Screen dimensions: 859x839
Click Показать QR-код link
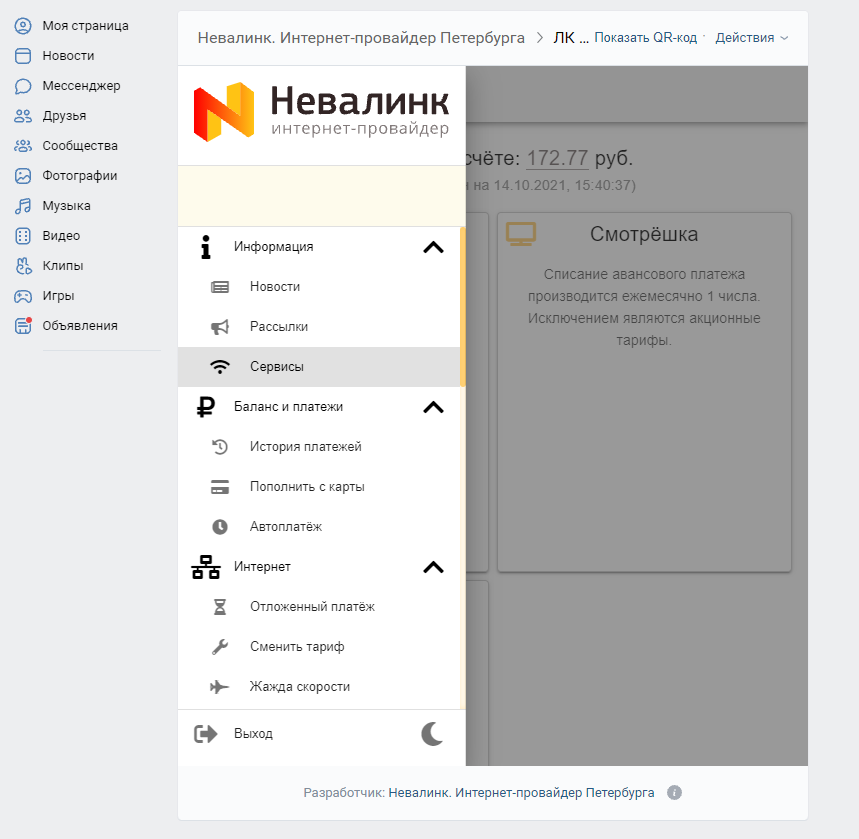[x=645, y=38]
